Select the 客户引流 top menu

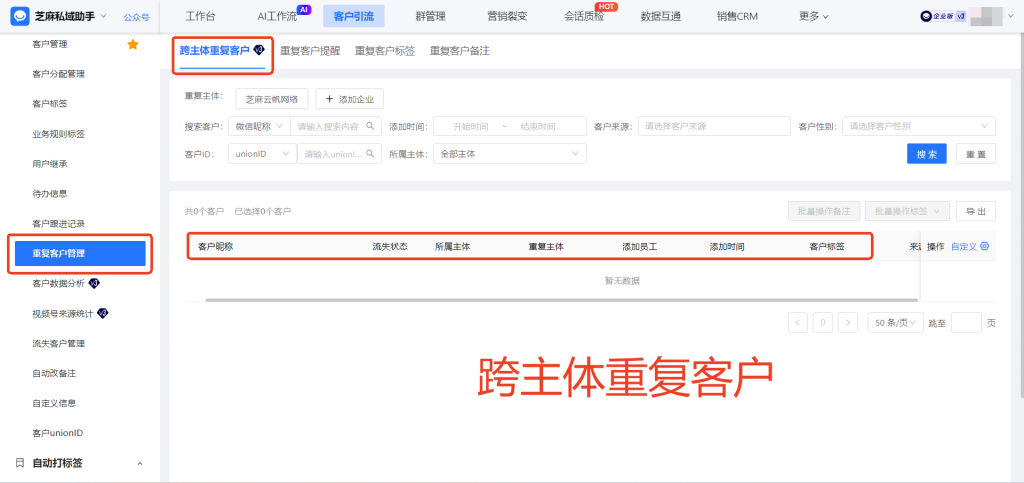[x=354, y=16]
